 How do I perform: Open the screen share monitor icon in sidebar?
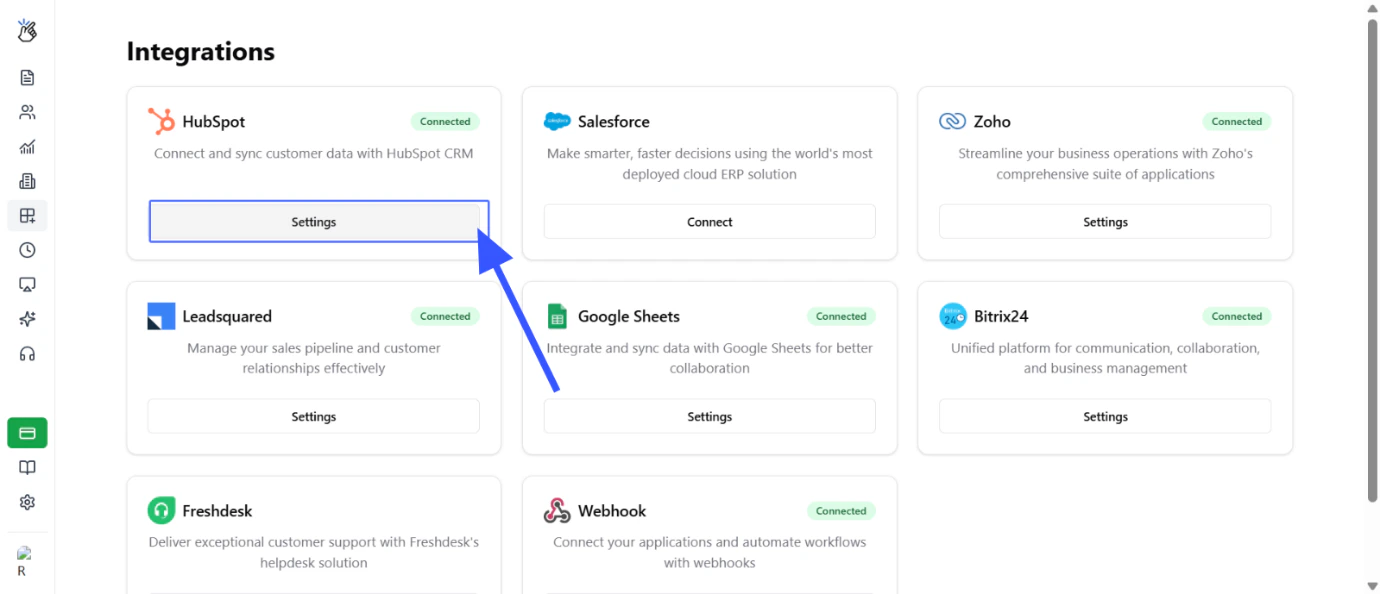coord(26,284)
